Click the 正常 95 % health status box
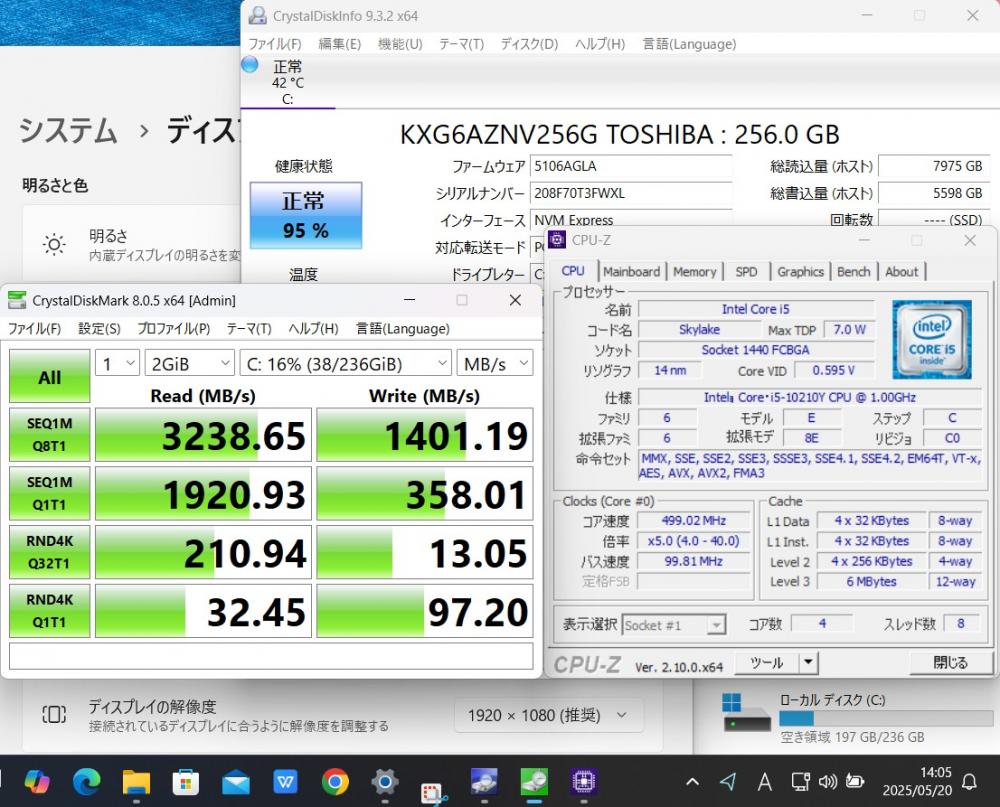The height and width of the screenshot is (807, 1000). pos(306,216)
